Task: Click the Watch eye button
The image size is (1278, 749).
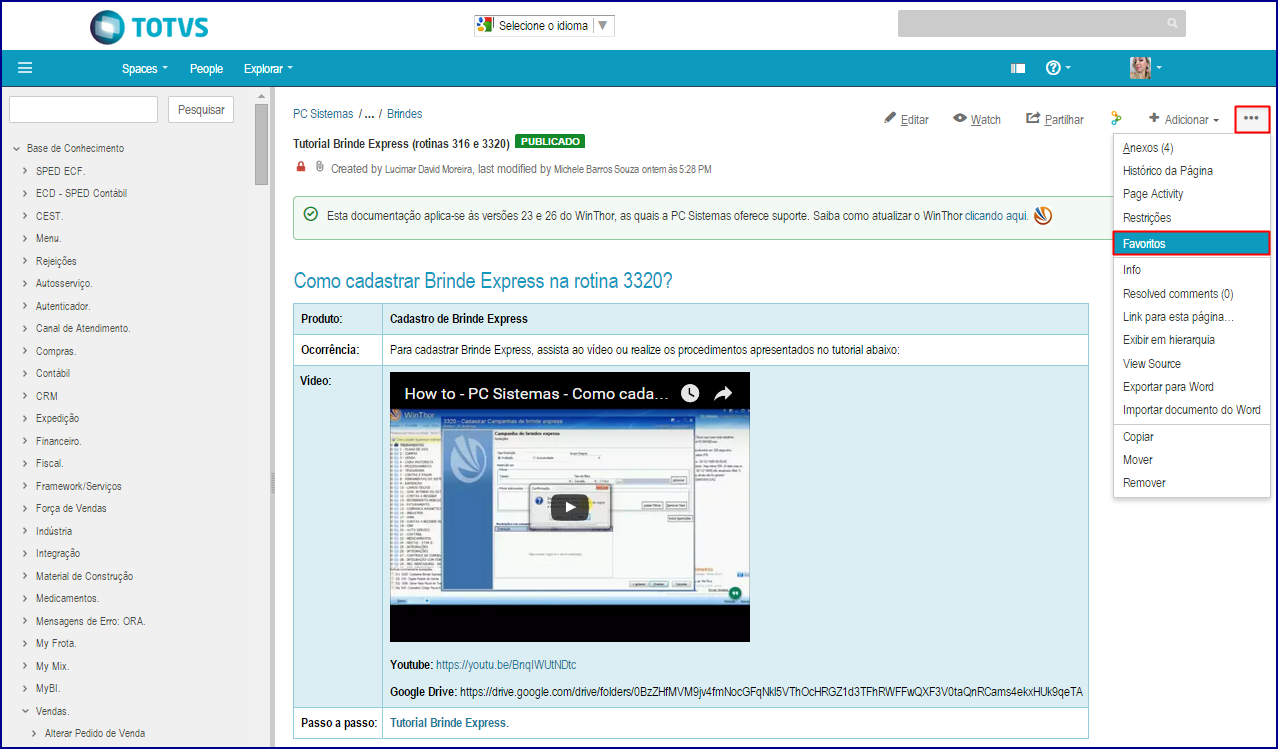Action: pos(977,119)
